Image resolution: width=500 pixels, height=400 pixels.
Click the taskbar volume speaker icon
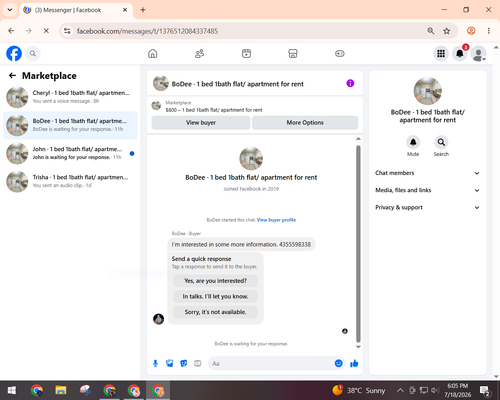pos(435,390)
